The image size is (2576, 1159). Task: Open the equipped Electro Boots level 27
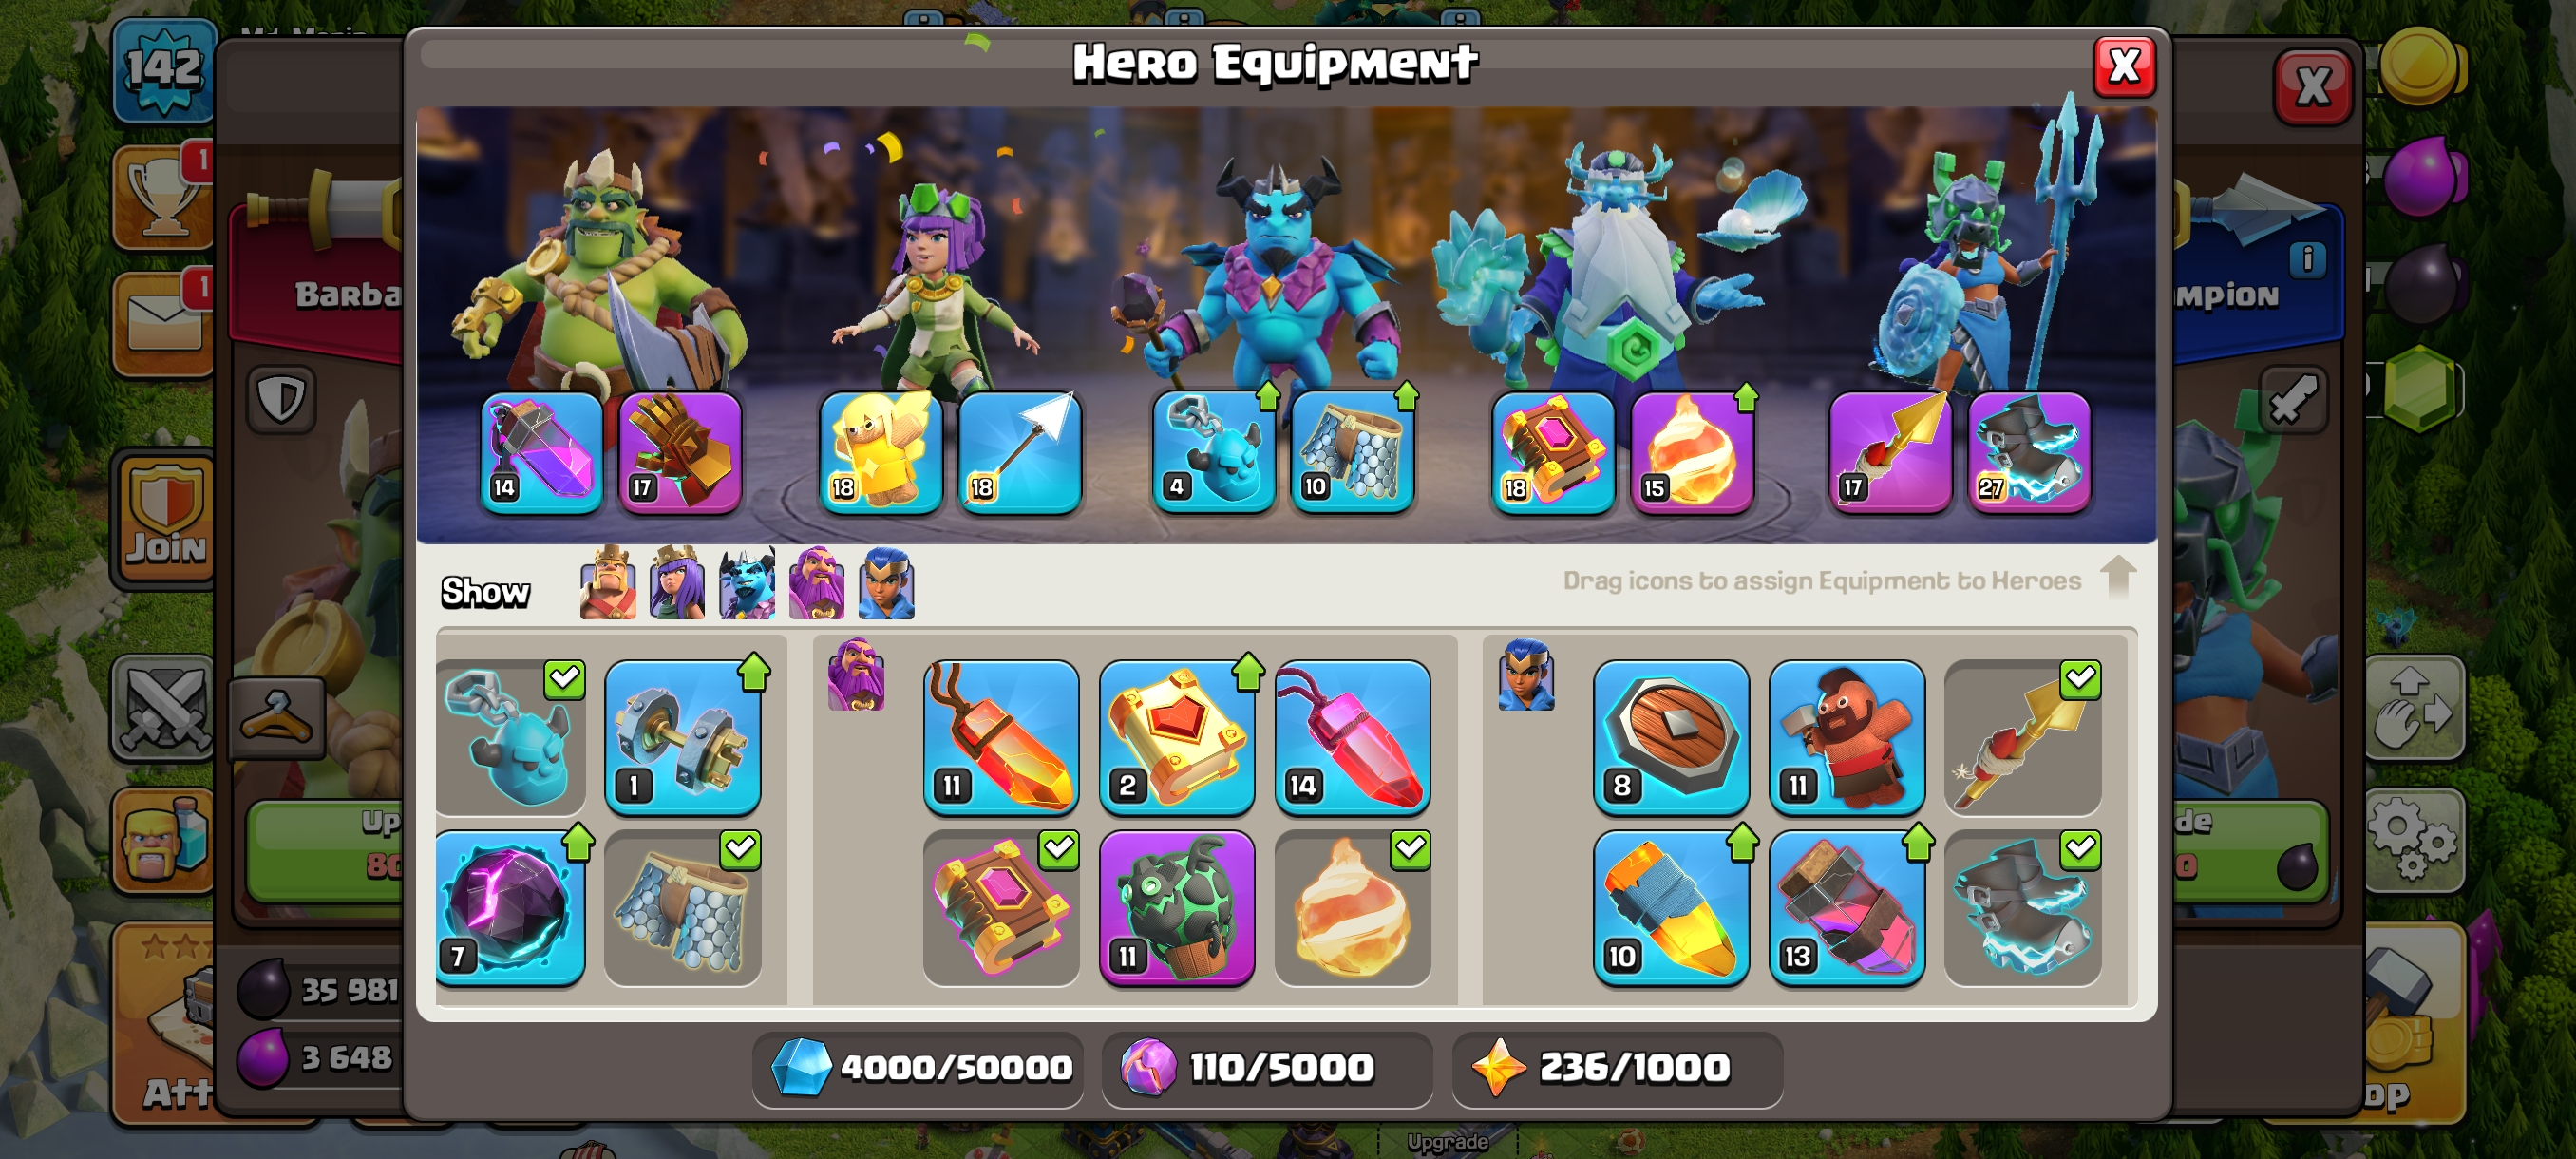click(x=2029, y=453)
